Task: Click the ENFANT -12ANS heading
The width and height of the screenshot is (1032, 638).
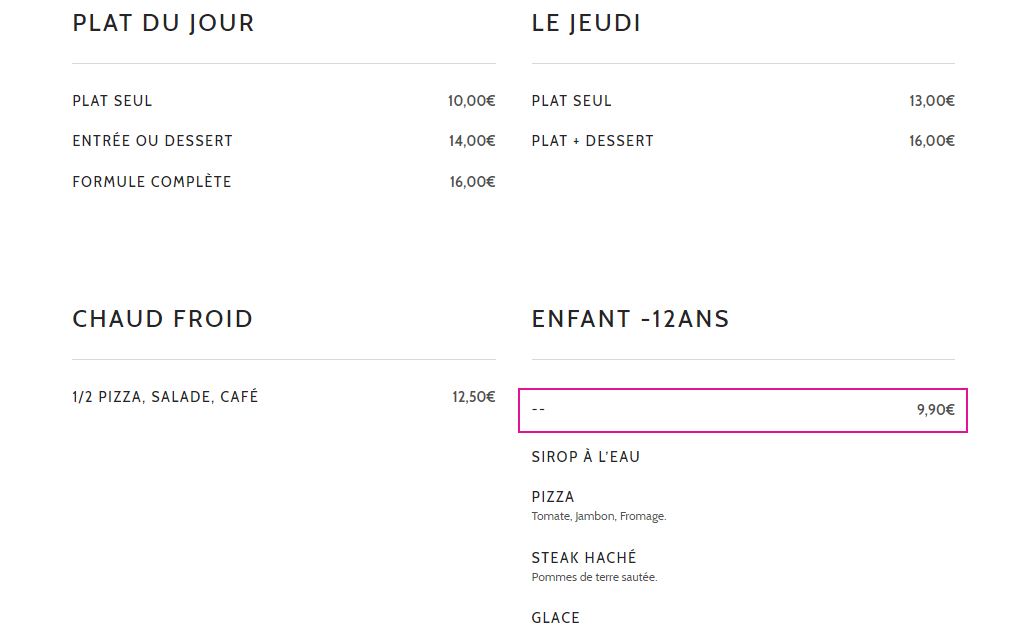Action: tap(631, 319)
